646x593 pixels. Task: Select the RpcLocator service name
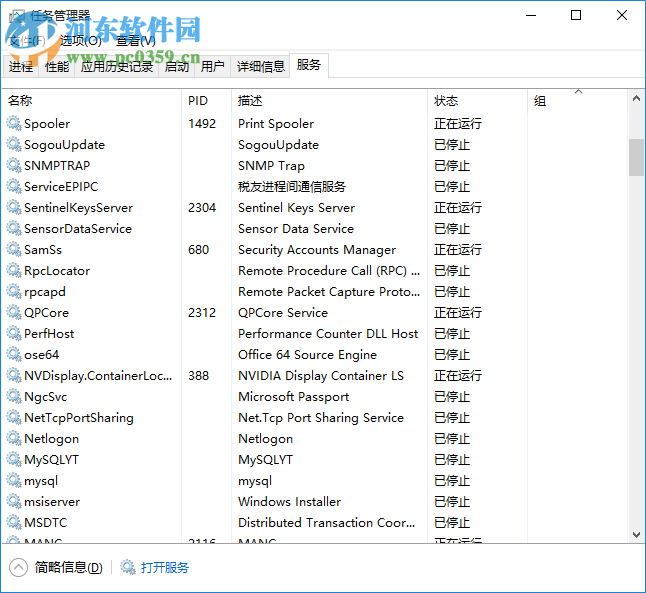[57, 271]
